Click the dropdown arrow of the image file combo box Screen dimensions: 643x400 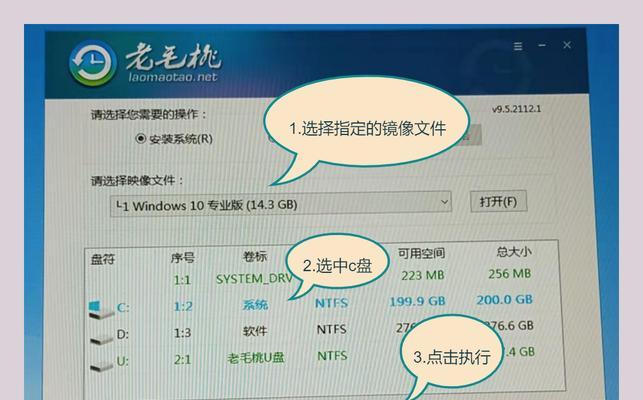tap(444, 202)
